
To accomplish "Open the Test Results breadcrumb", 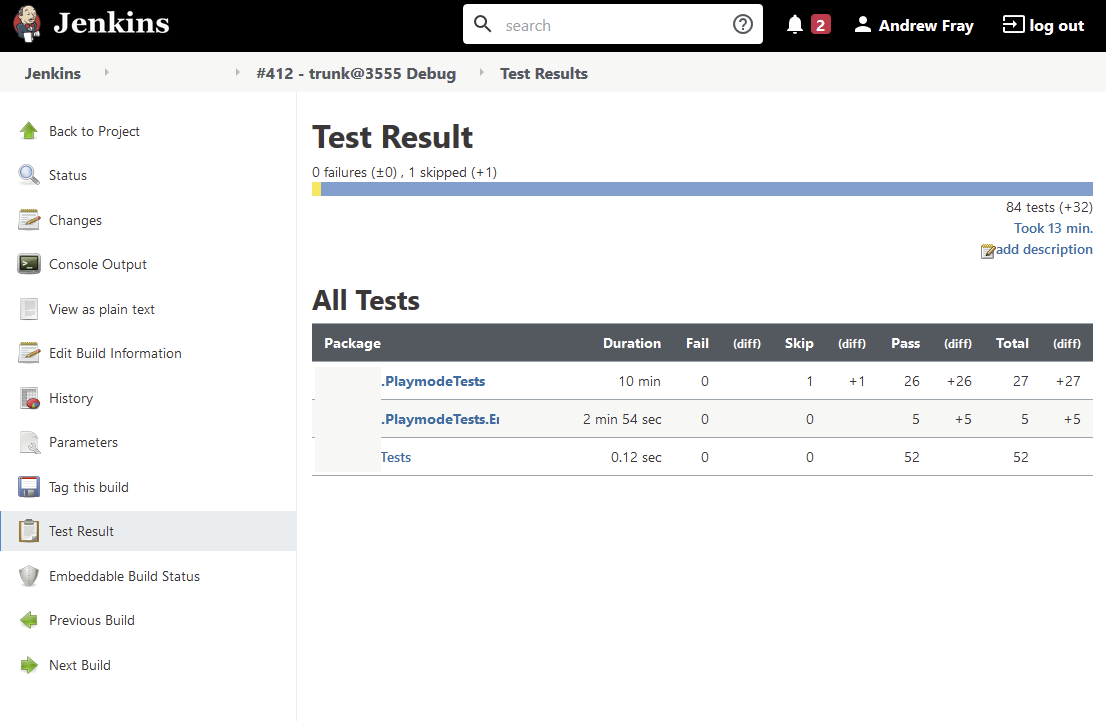I will [x=544, y=73].
